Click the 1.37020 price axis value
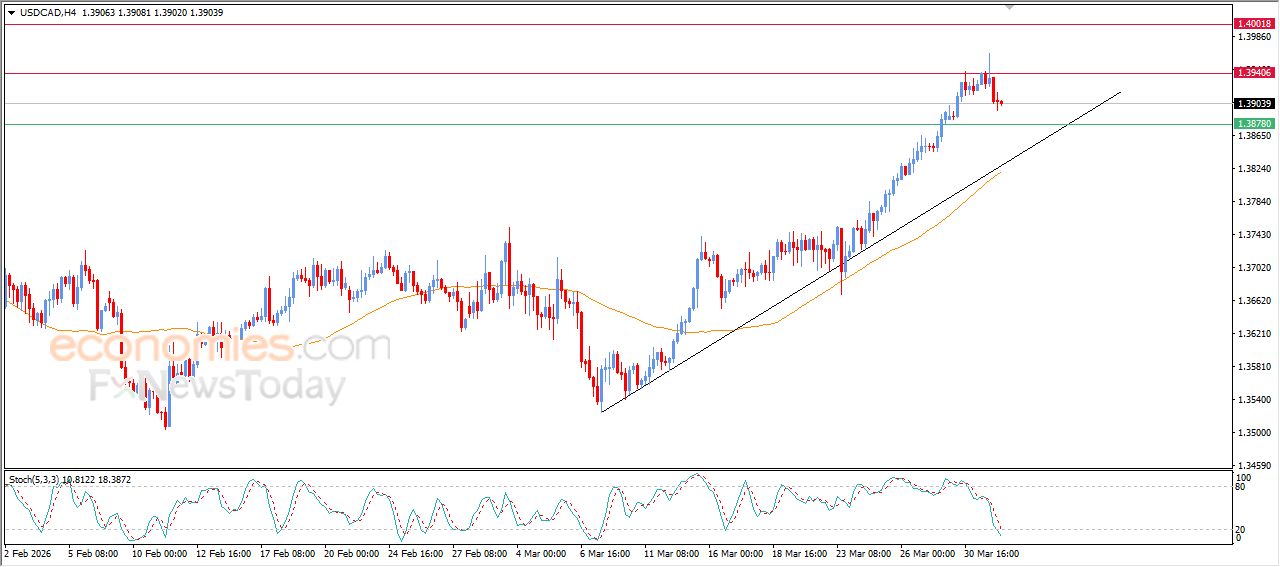The height and width of the screenshot is (567, 1280). point(1253,268)
